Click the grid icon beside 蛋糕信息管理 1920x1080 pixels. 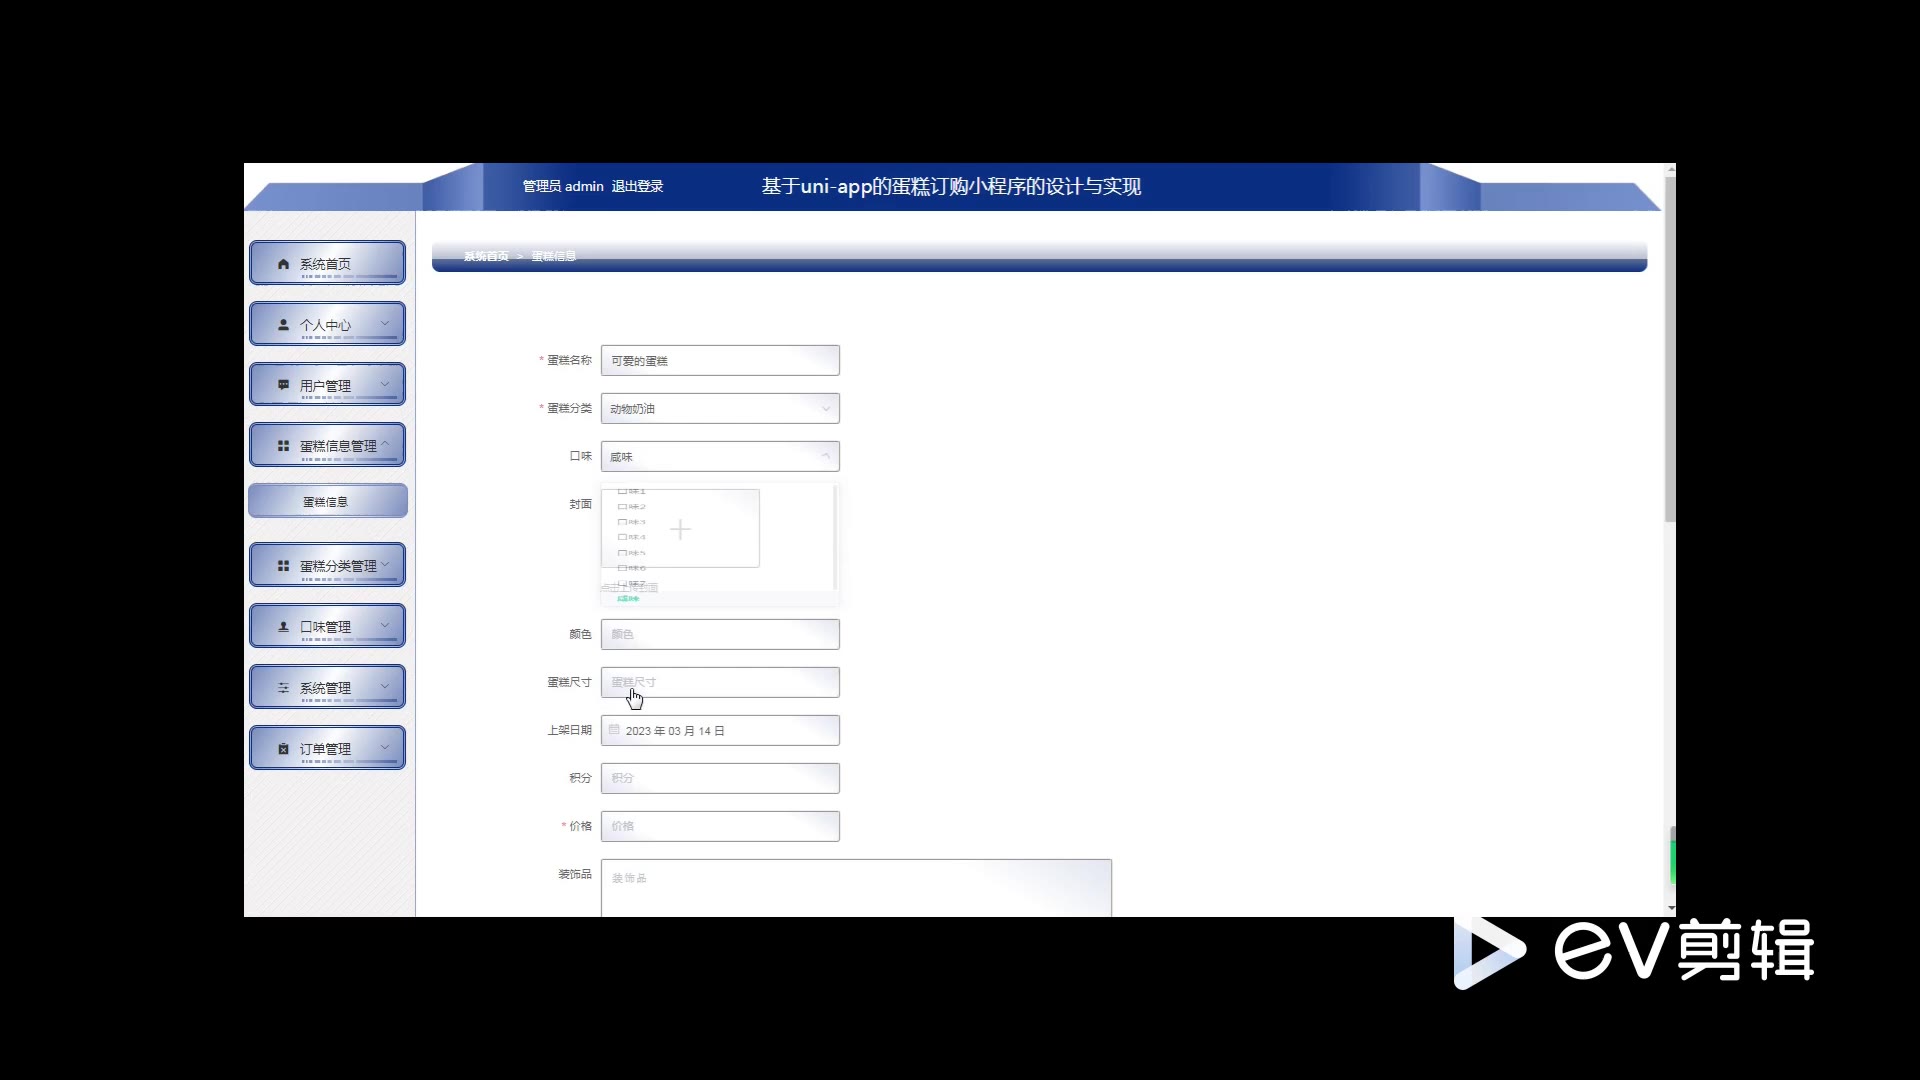coord(283,446)
